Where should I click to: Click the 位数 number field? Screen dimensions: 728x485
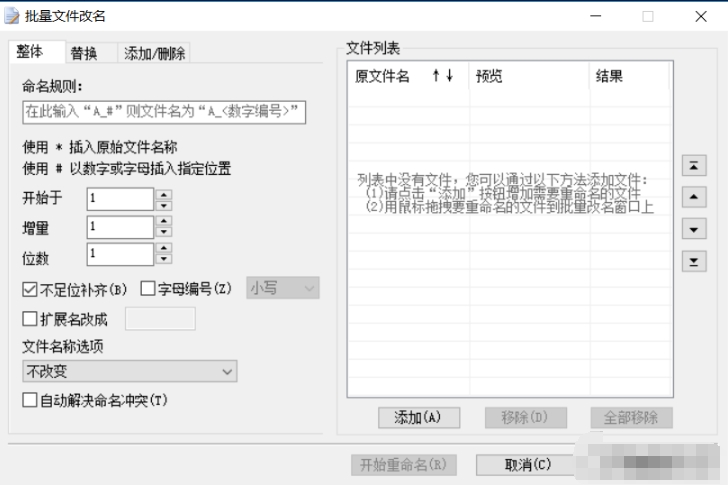click(120, 254)
